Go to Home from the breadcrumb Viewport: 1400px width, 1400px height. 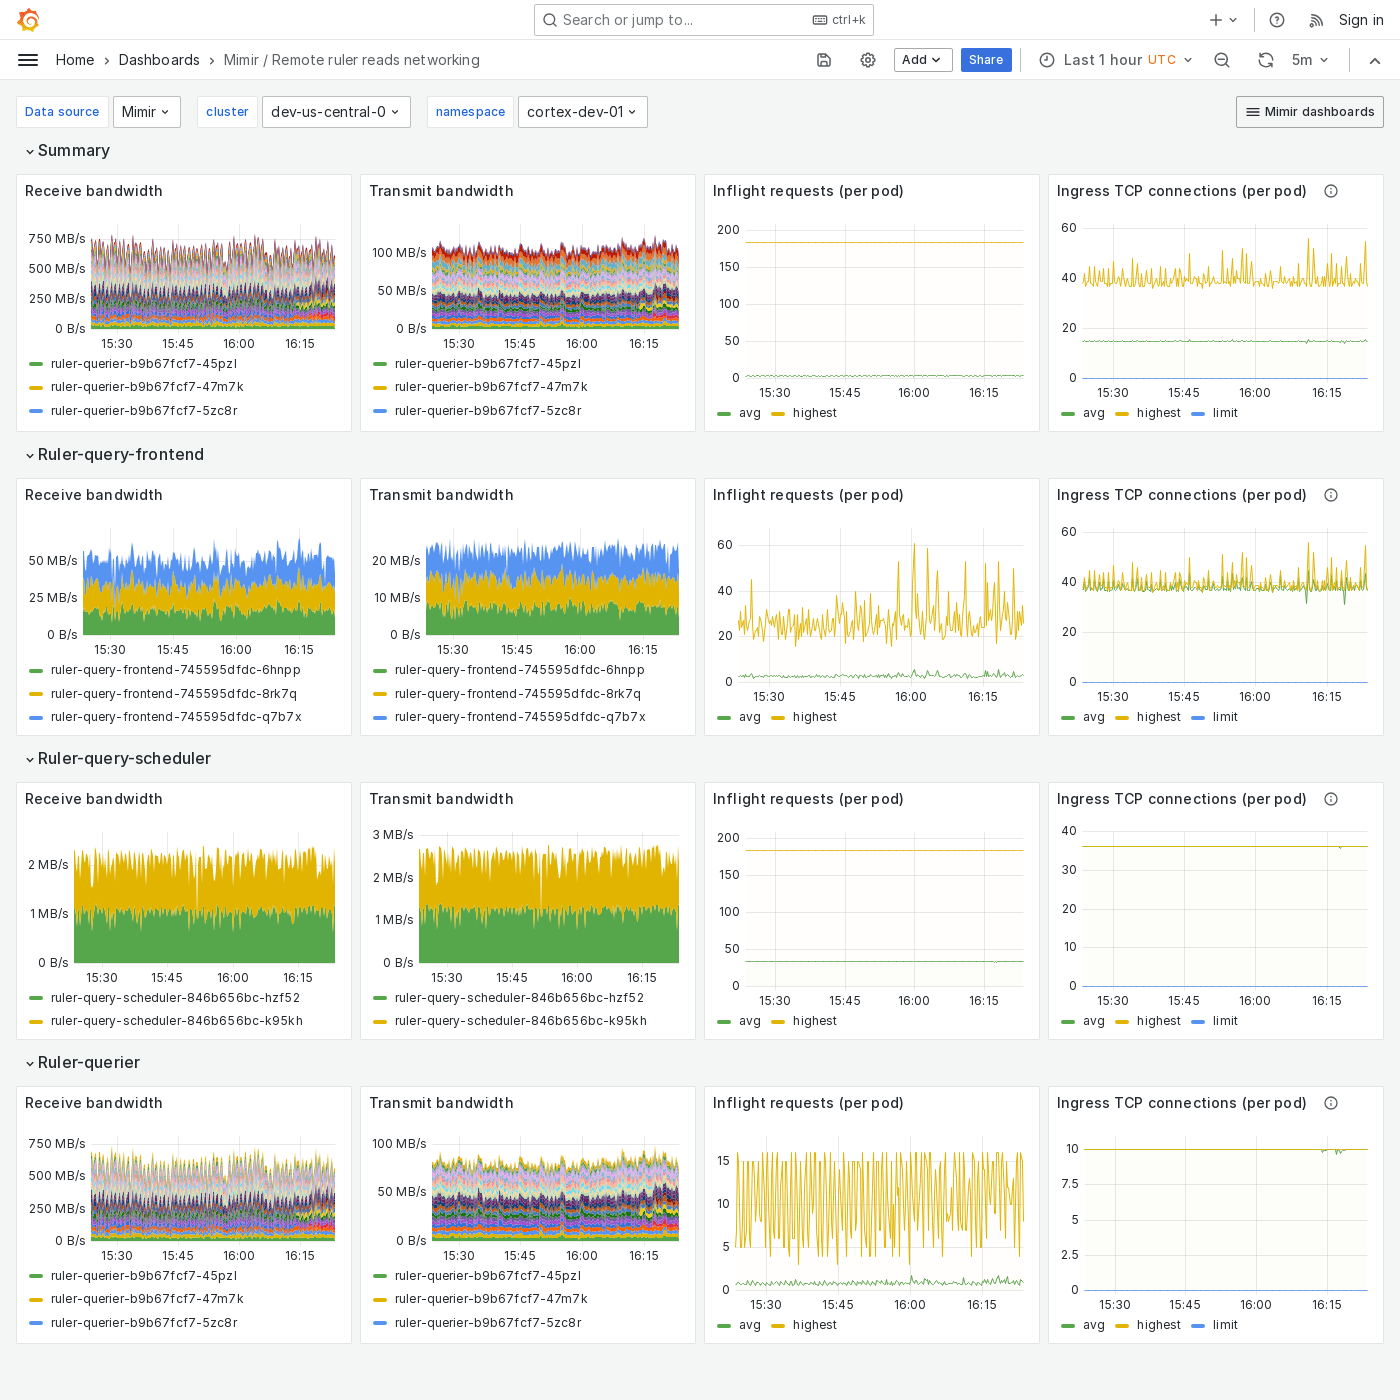(x=74, y=60)
